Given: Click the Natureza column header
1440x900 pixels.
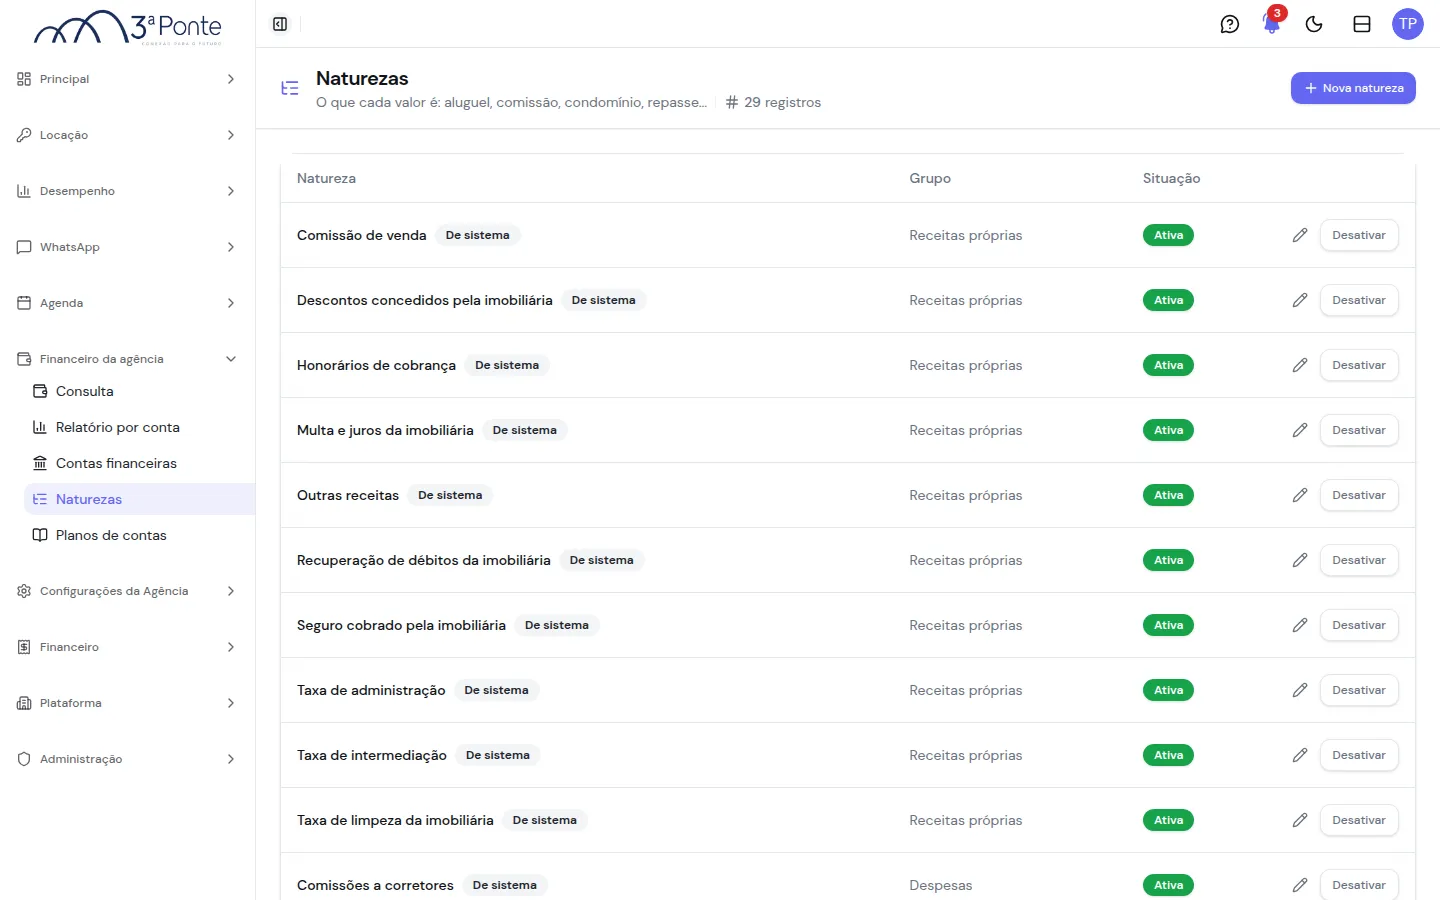Looking at the screenshot, I should point(326,178).
